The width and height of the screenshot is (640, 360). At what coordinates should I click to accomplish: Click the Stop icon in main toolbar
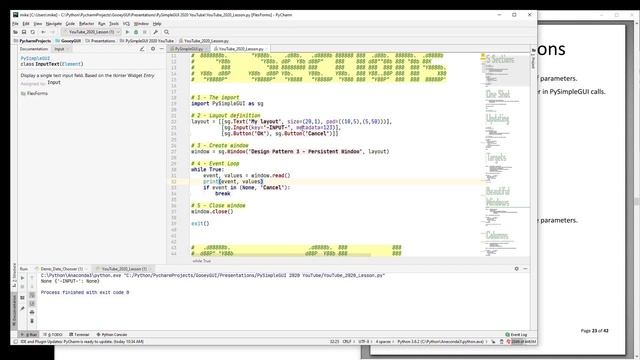coord(144,32)
